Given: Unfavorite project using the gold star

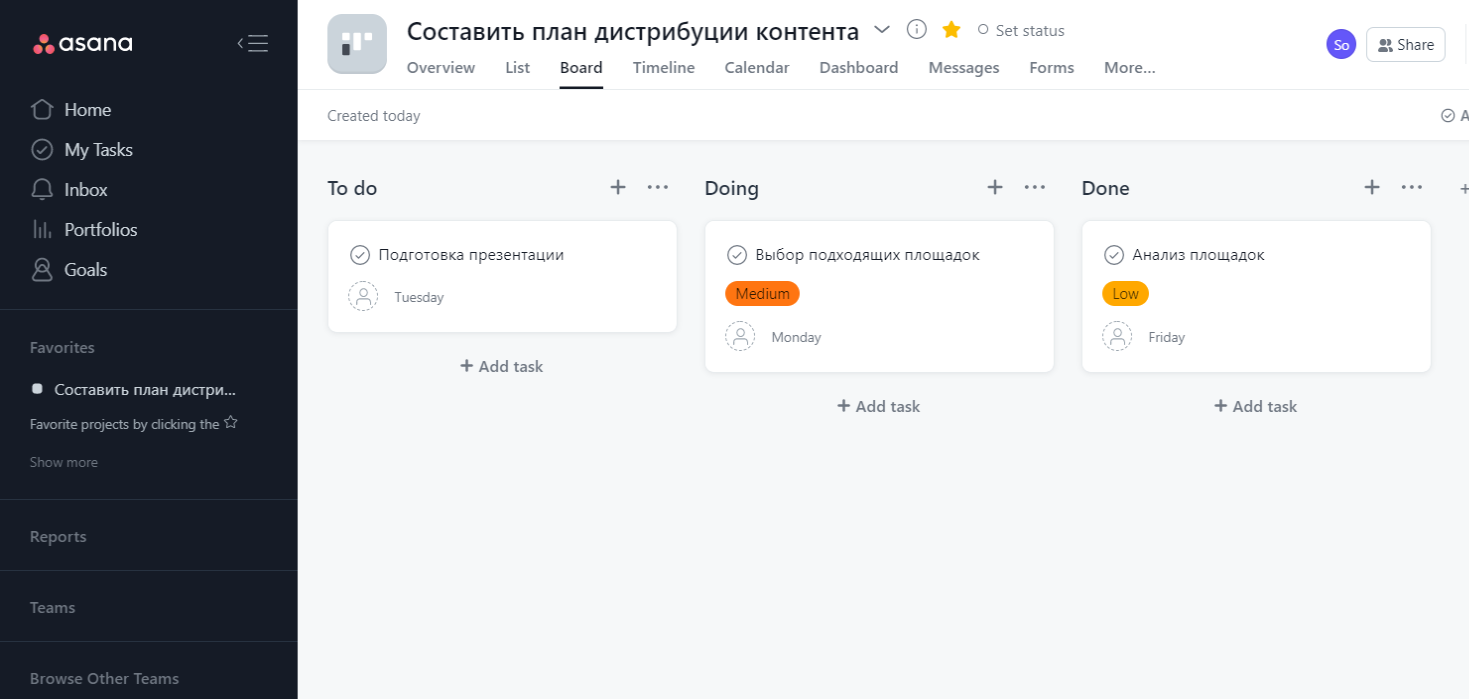Looking at the screenshot, I should 951,30.
